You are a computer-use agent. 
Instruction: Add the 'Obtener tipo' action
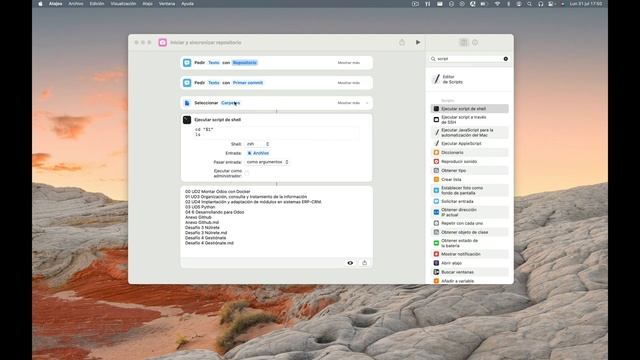469,170
